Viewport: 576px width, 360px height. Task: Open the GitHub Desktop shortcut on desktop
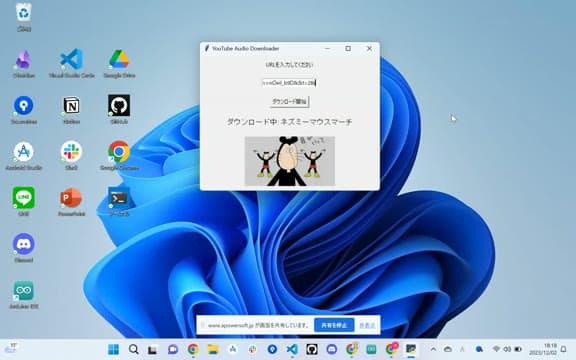pyautogui.click(x=119, y=109)
